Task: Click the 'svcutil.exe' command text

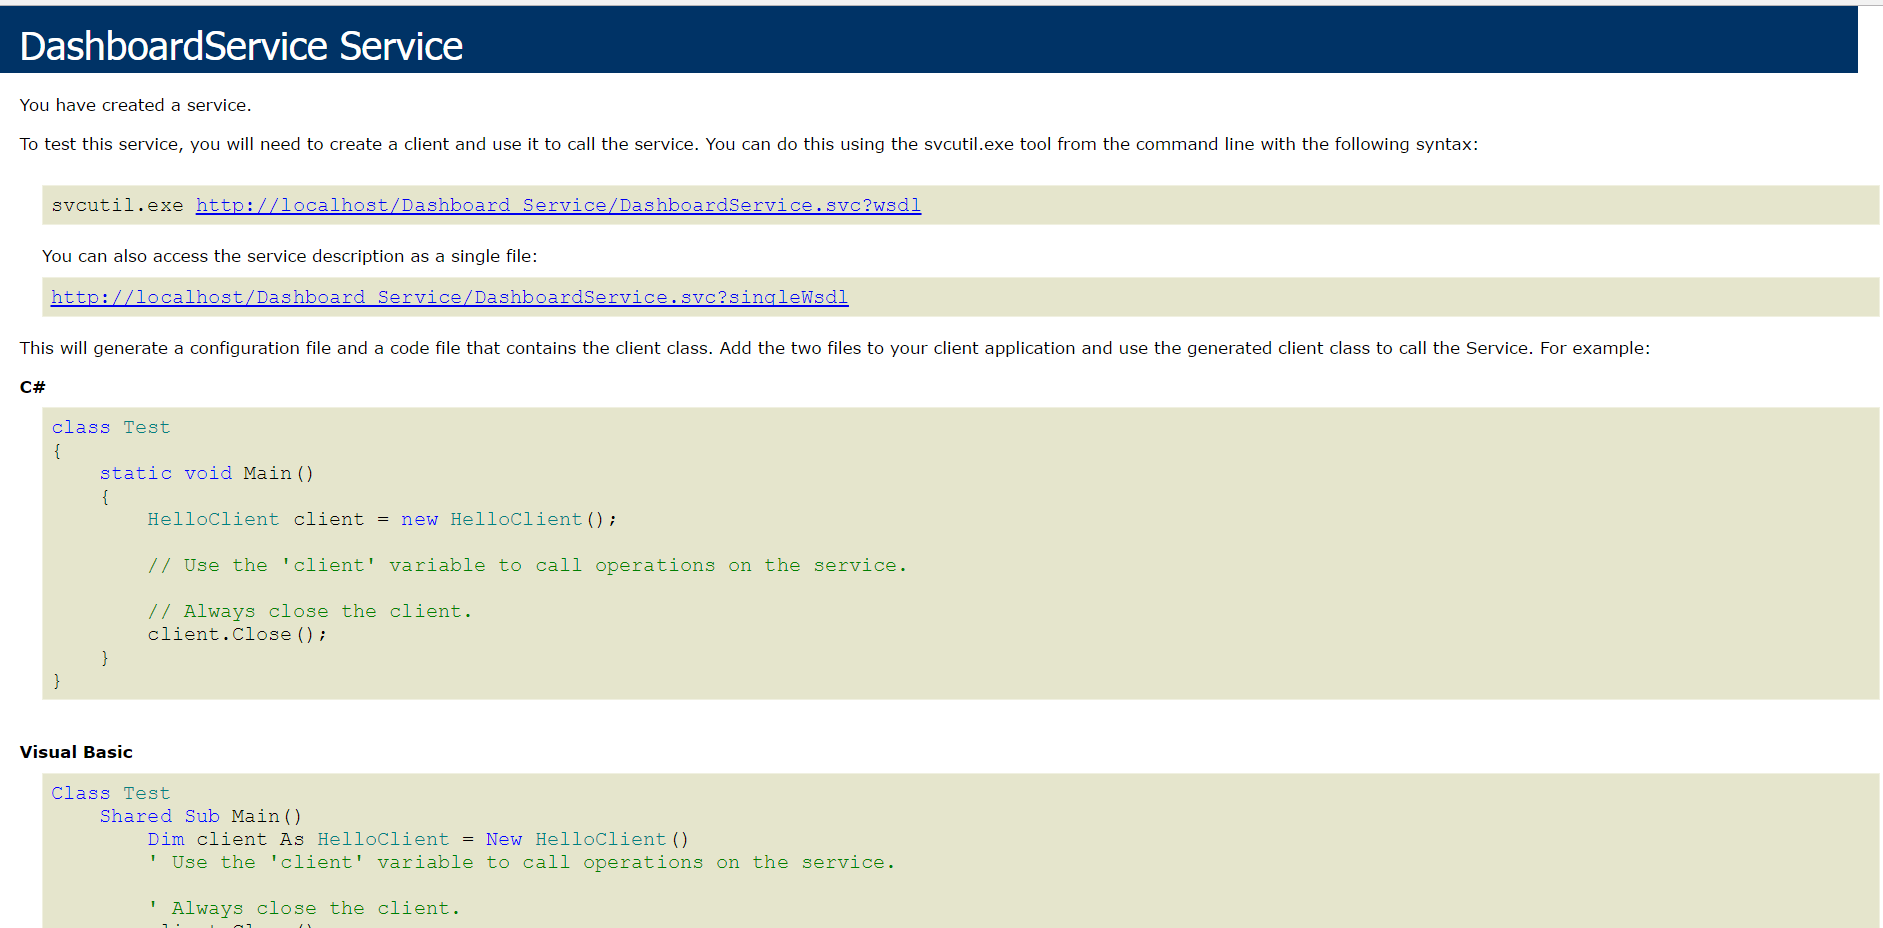Action: coord(117,205)
